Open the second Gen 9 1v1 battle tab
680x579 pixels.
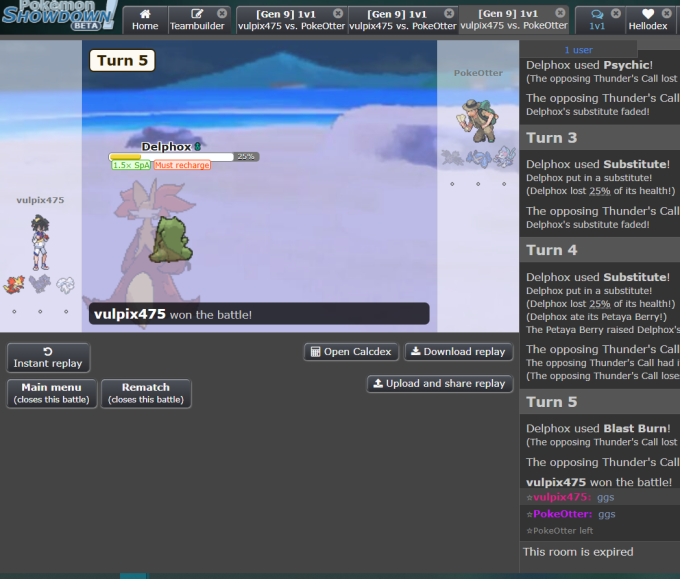tap(403, 20)
